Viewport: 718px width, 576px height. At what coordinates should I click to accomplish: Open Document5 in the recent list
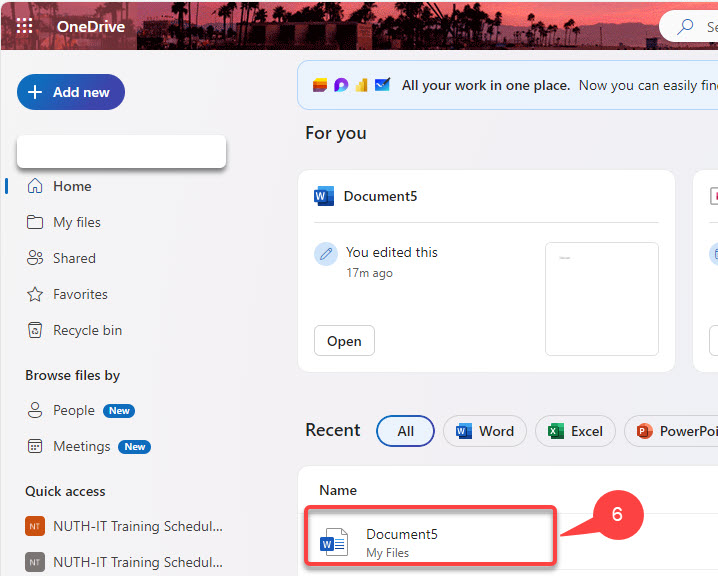402,534
